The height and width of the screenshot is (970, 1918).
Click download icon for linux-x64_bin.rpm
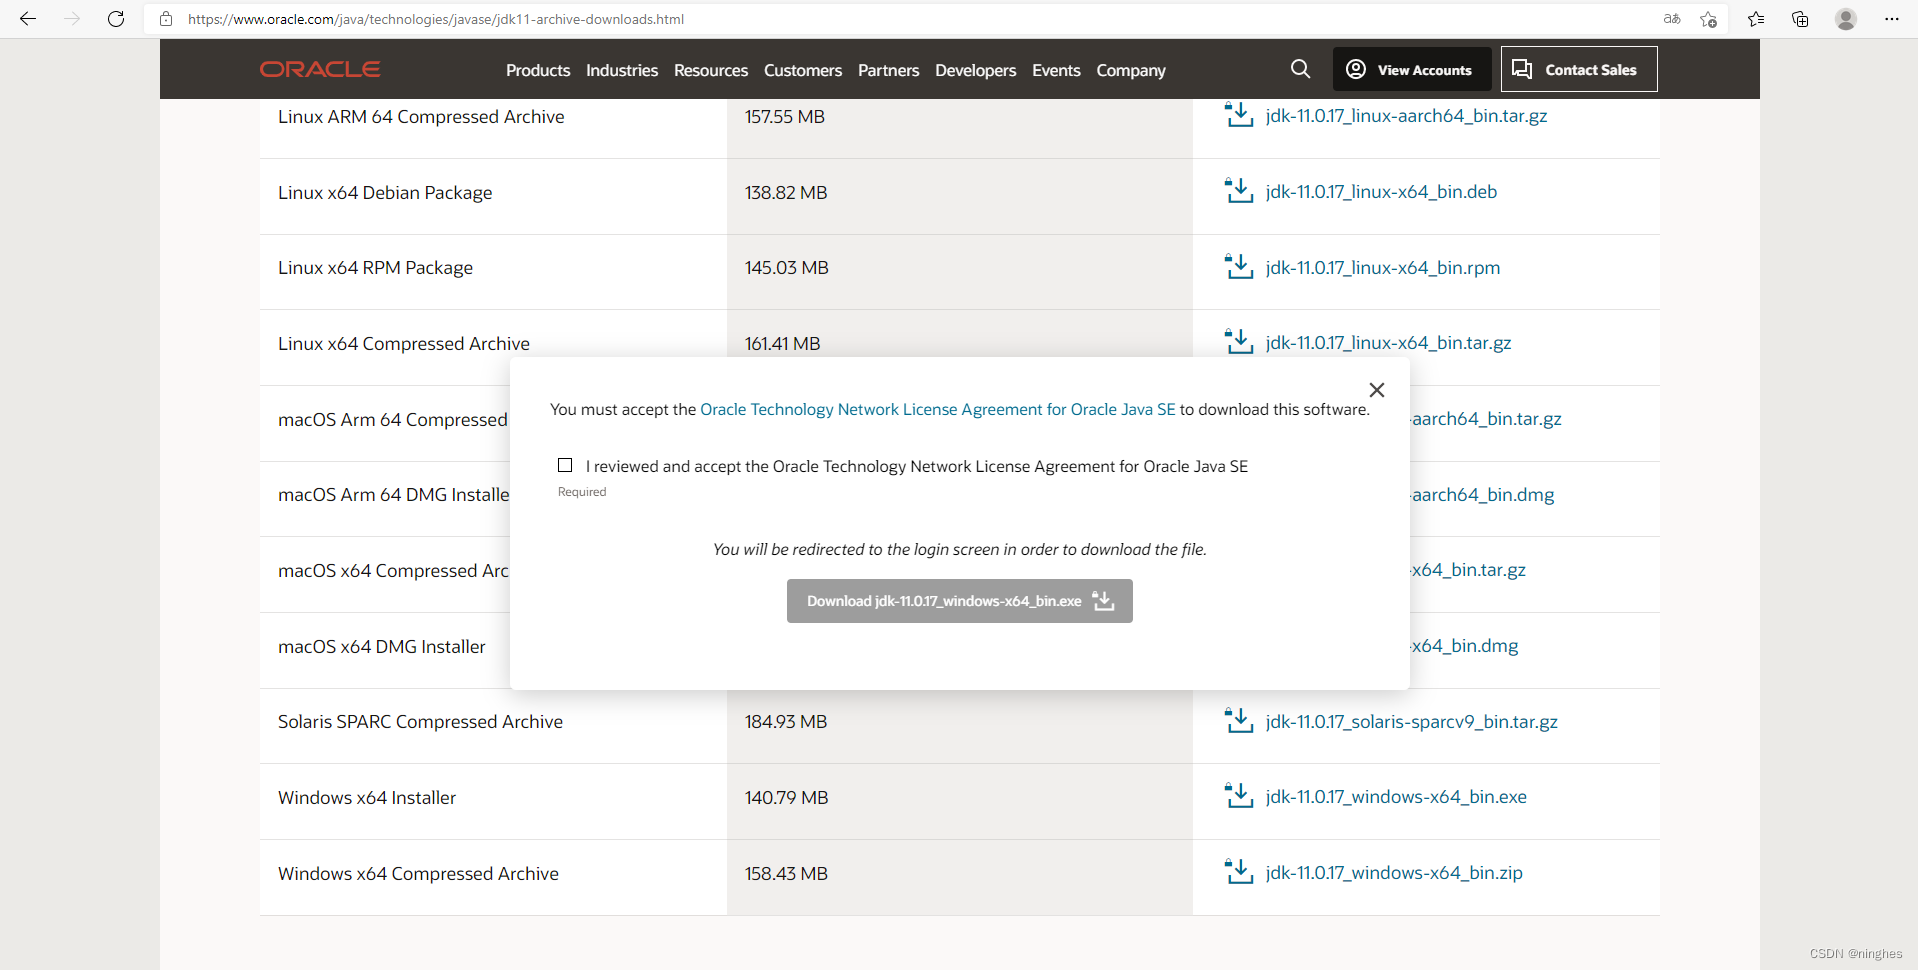(1239, 266)
